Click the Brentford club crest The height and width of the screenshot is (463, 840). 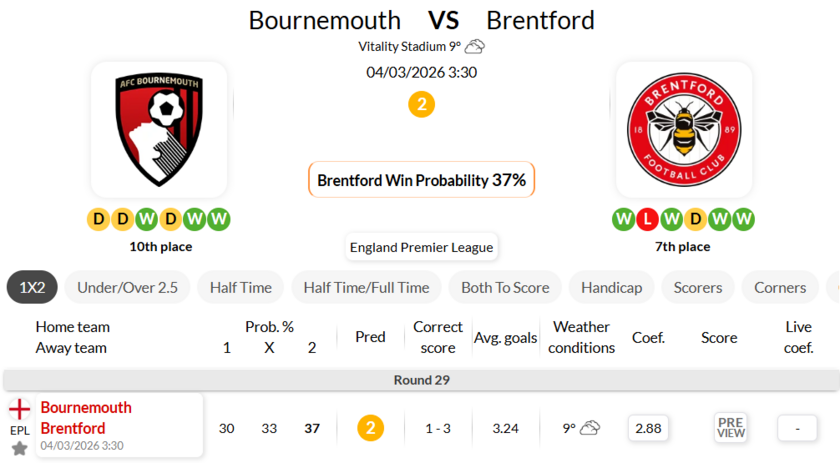tap(684, 129)
